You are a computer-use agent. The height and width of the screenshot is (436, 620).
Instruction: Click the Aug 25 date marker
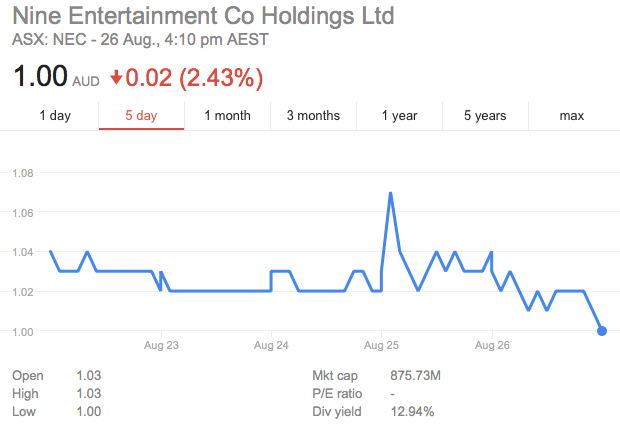tap(381, 345)
